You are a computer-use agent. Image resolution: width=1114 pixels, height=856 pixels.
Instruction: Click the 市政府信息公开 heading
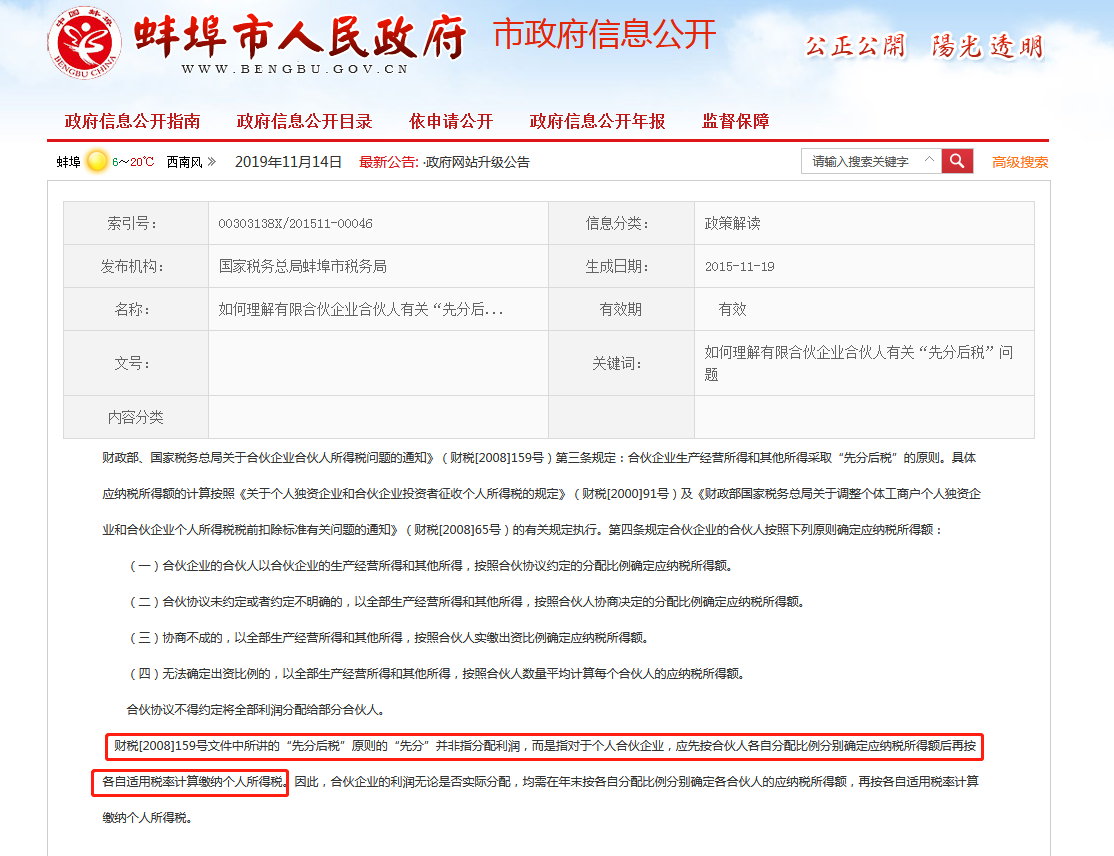605,34
